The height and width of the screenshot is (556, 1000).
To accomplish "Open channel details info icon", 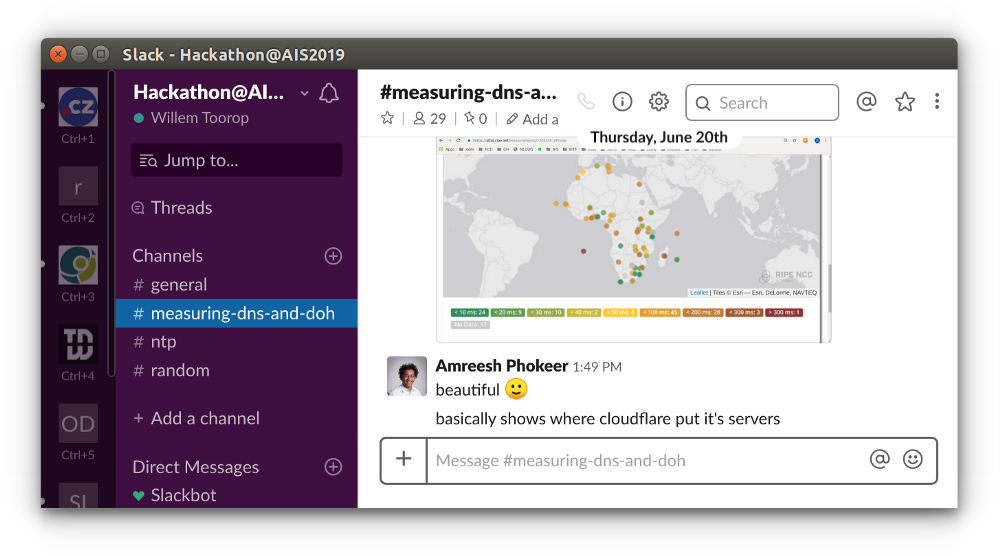I will point(622,101).
